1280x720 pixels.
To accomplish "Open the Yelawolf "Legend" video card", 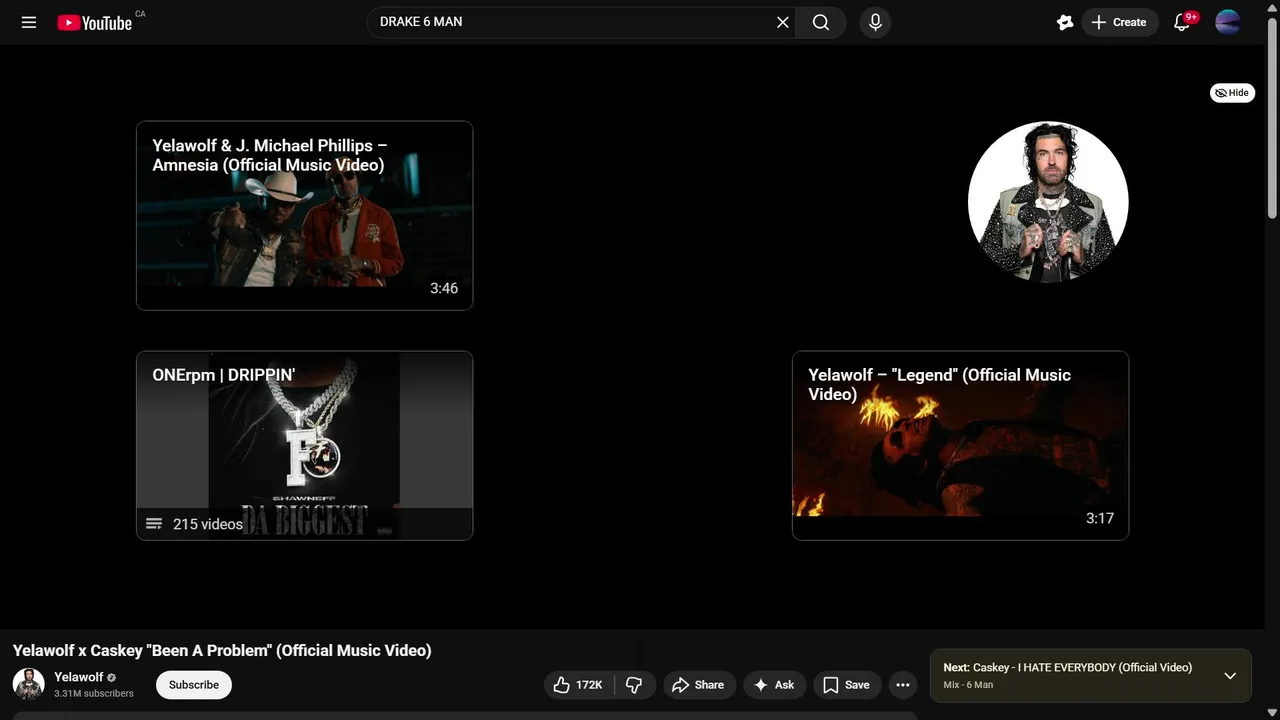I will click(961, 445).
